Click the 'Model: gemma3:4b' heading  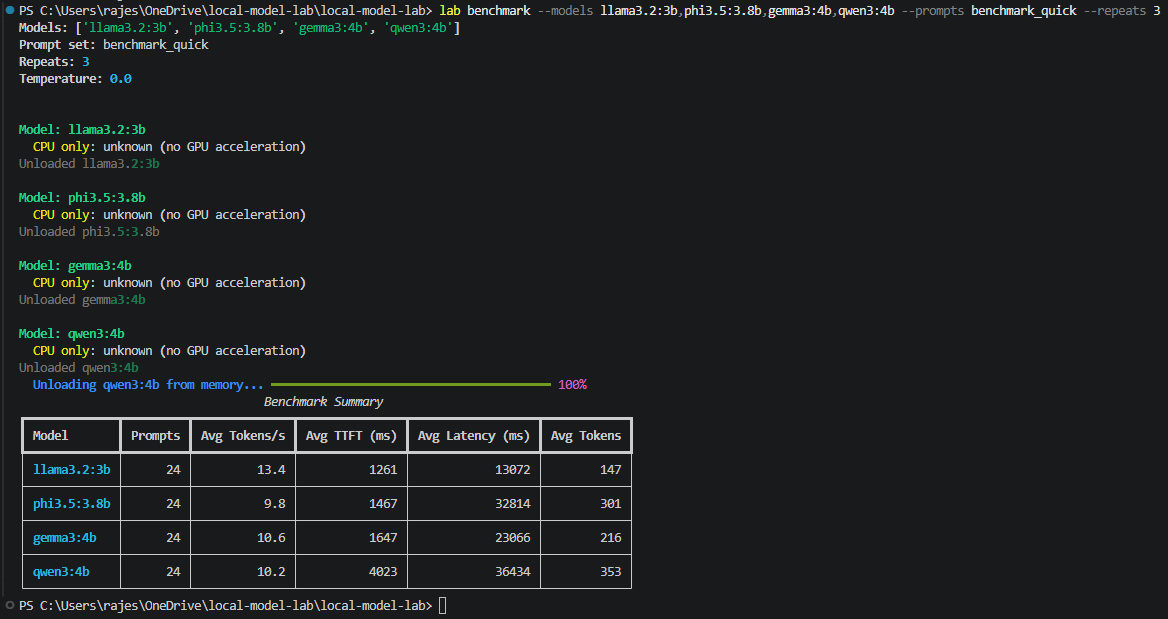(75, 266)
